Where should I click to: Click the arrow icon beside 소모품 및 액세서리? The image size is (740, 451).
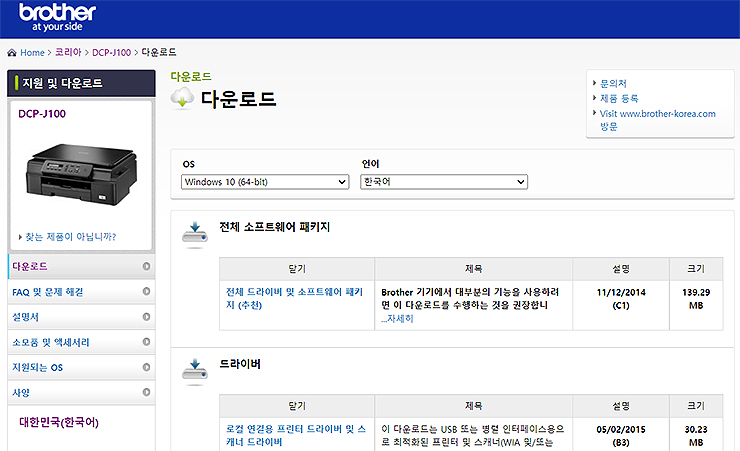click(x=146, y=342)
